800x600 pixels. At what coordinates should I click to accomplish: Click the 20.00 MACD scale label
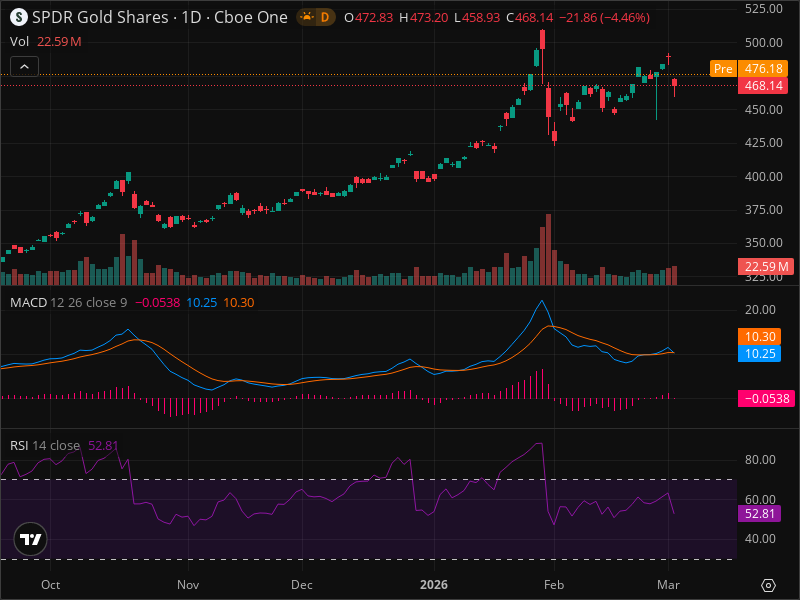pyautogui.click(x=760, y=310)
